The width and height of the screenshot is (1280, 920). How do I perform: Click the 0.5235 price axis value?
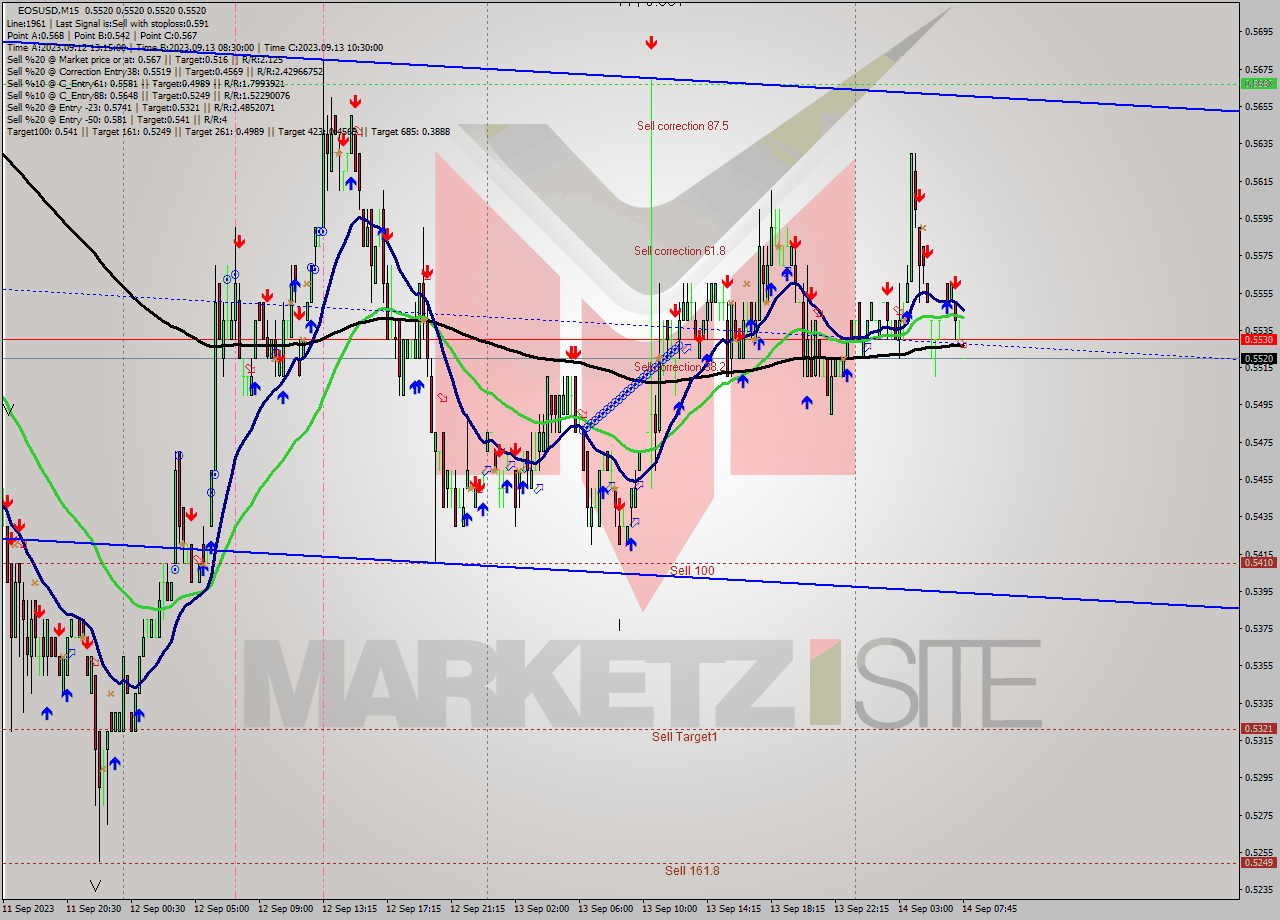point(1259,890)
